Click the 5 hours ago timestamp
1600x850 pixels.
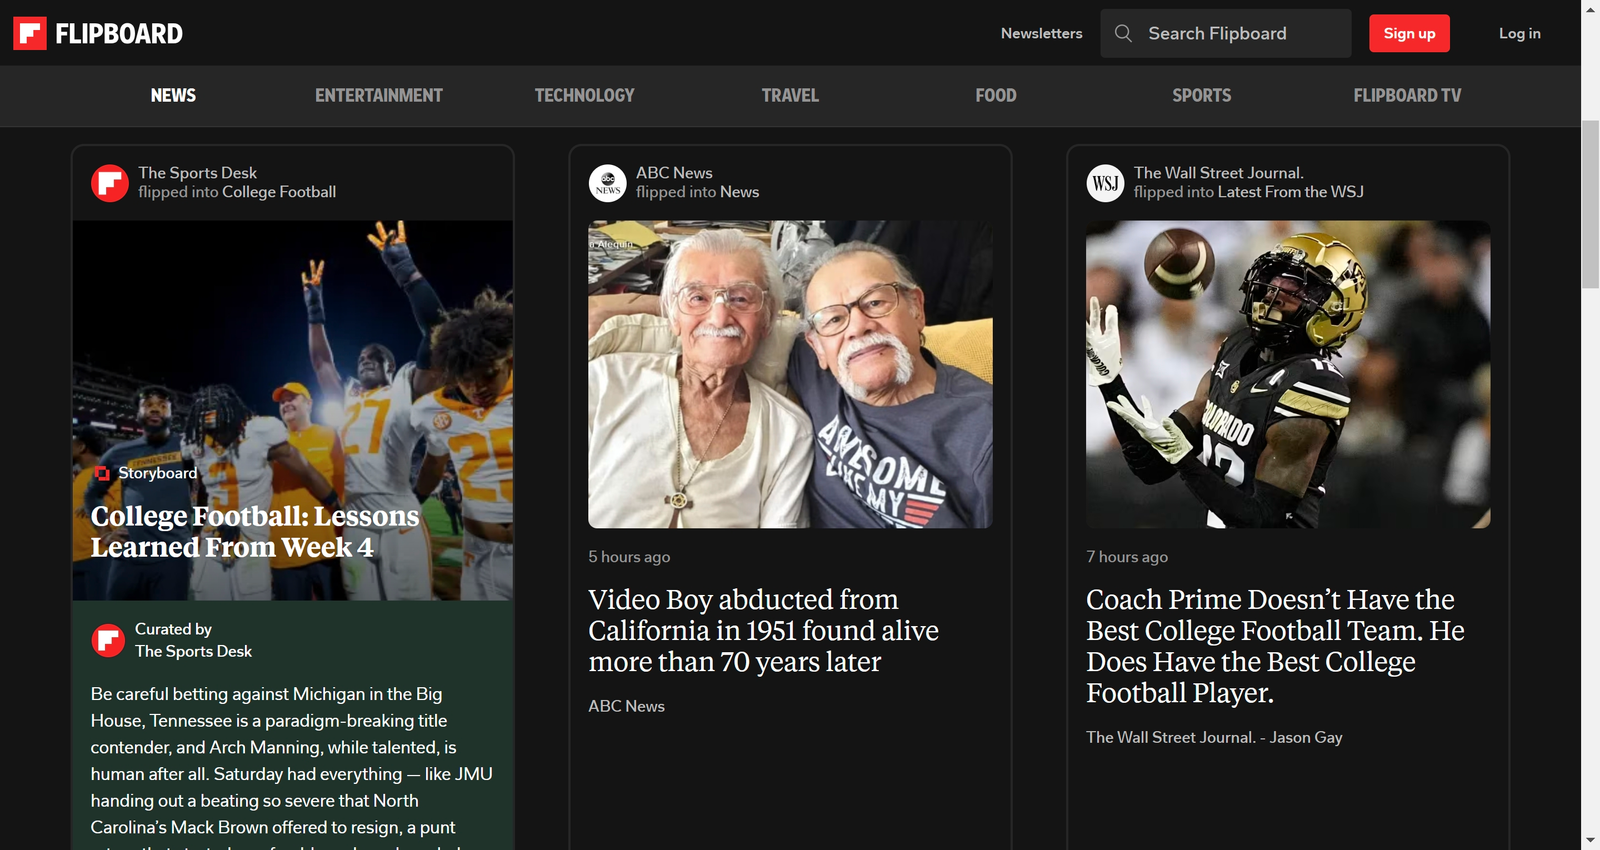(629, 557)
